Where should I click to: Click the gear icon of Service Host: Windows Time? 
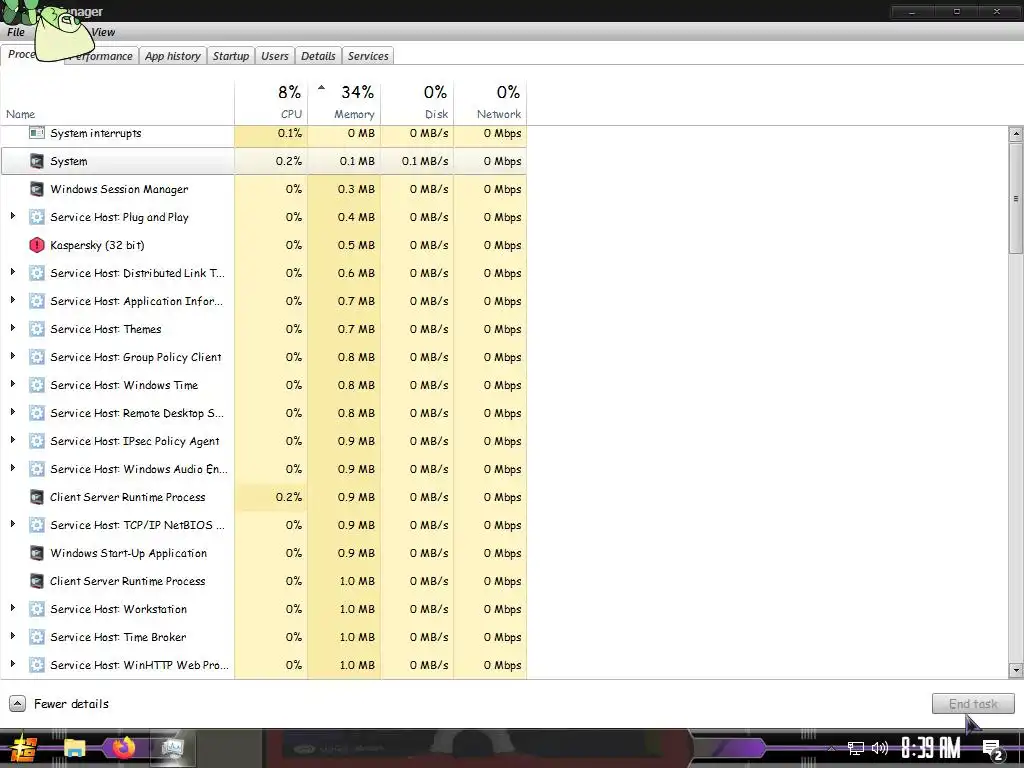[37, 385]
